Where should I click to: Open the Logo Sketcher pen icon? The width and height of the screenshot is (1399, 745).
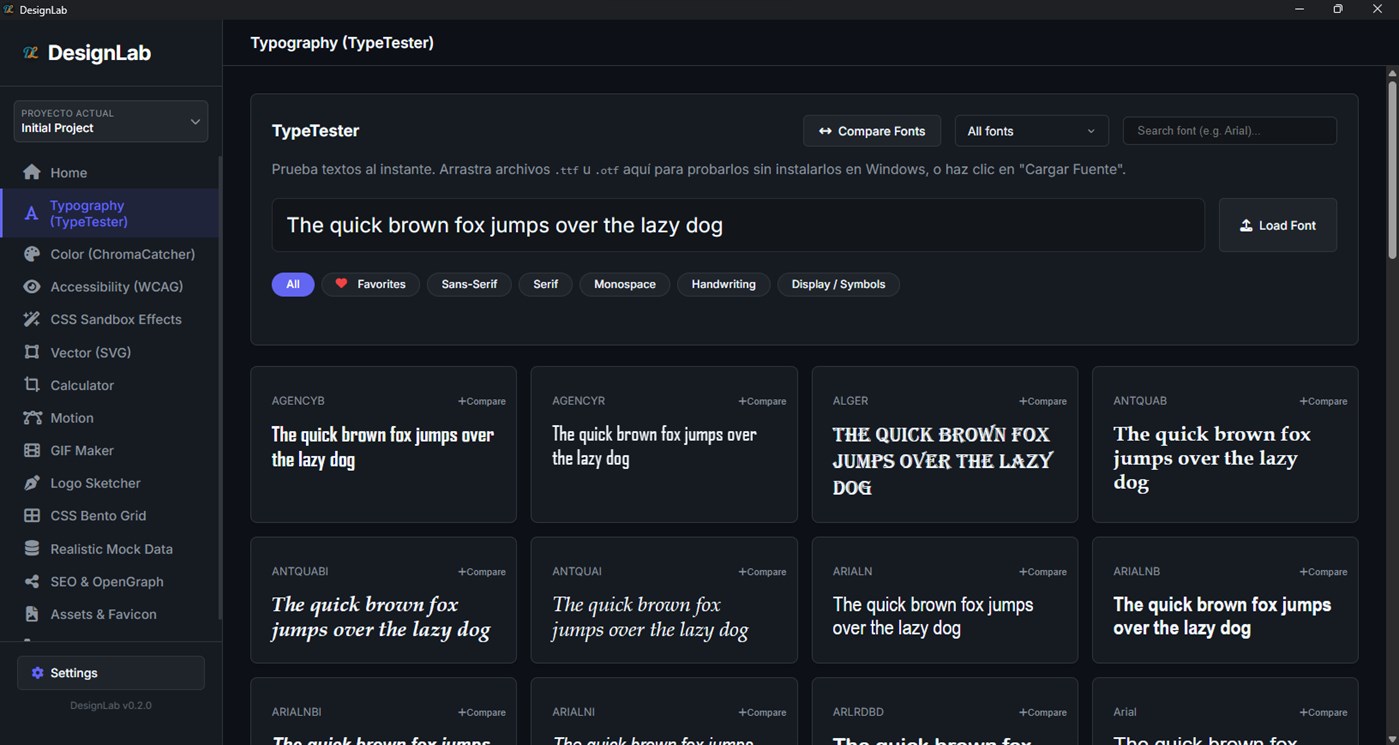click(32, 483)
